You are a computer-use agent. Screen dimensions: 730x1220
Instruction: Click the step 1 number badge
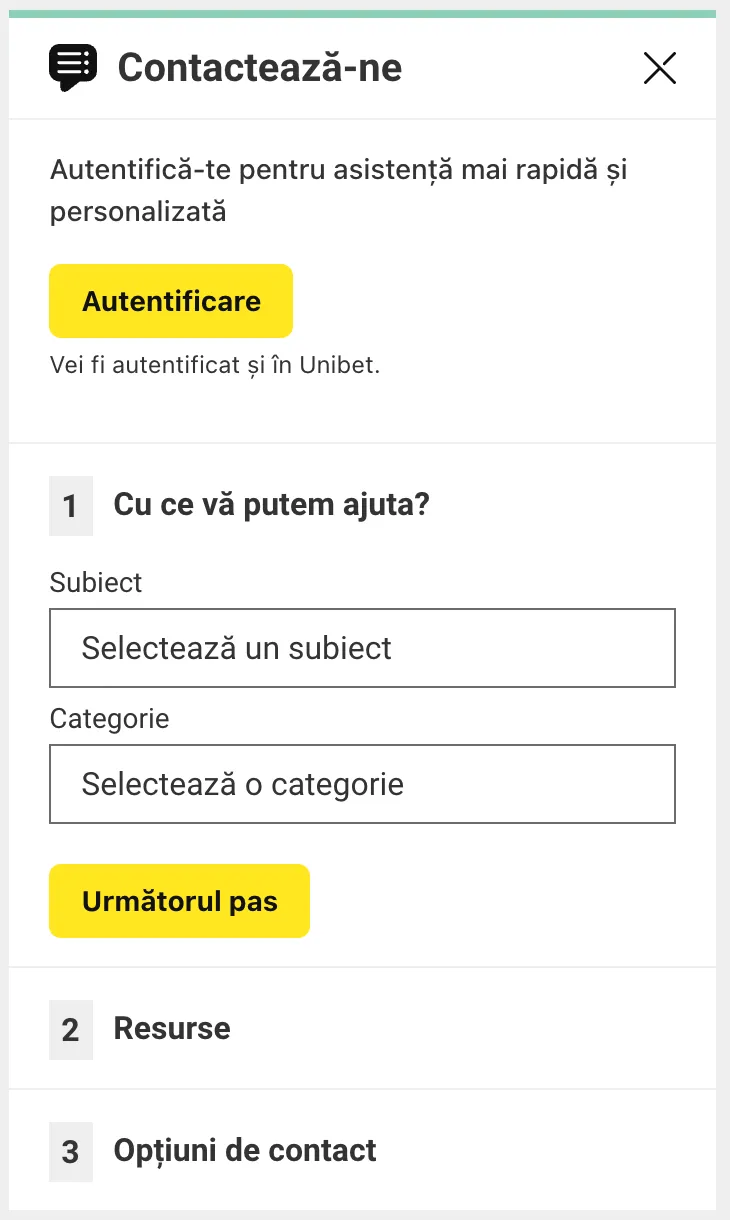pos(70,505)
